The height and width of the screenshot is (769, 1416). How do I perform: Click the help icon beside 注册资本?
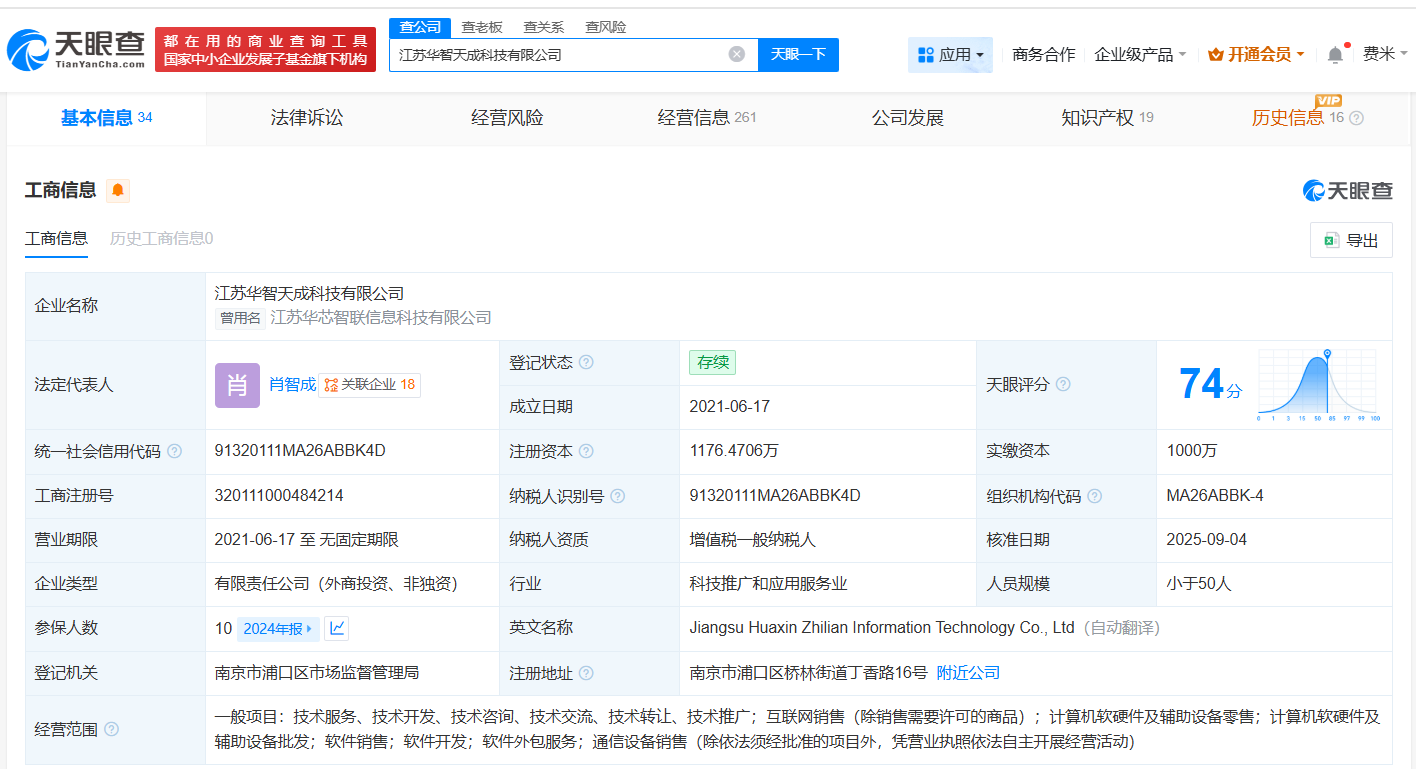coord(586,451)
